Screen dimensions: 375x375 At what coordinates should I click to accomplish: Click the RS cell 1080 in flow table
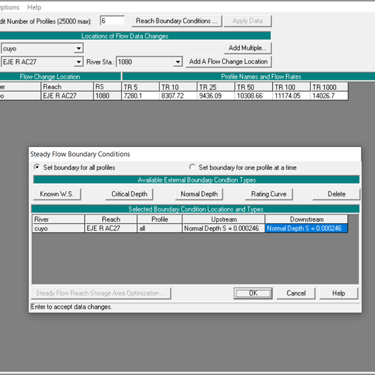tap(107, 96)
